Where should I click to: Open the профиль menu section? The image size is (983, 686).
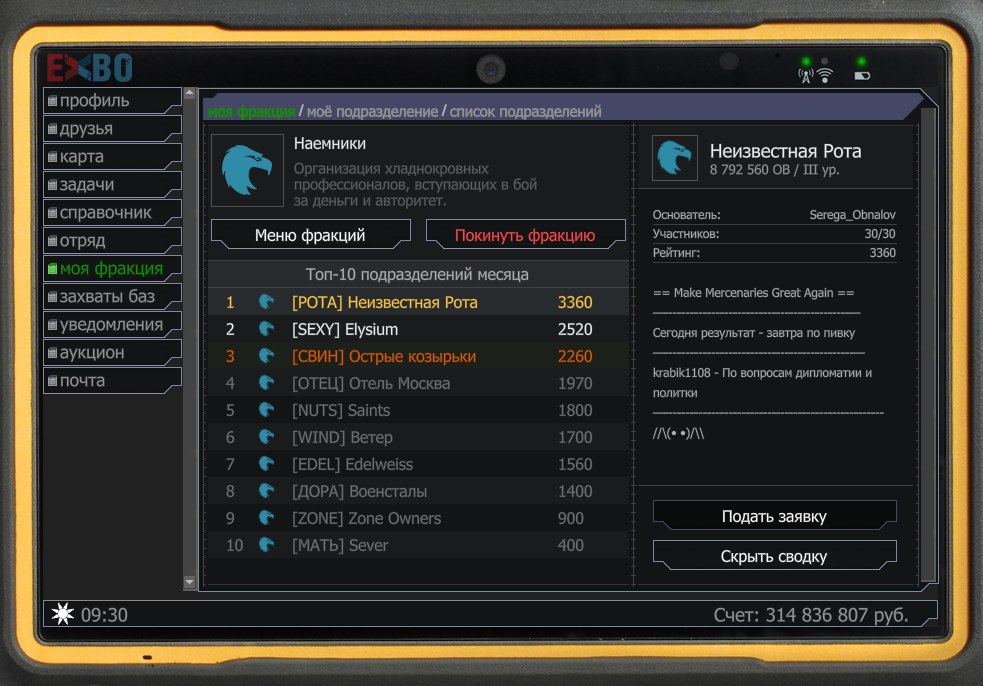(110, 101)
